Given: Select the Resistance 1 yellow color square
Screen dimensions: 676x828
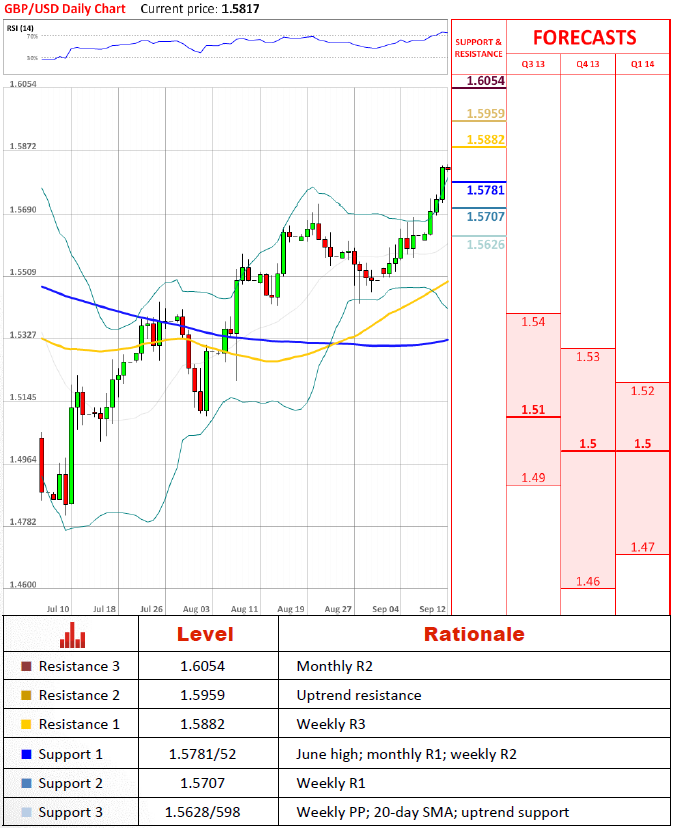Looking at the screenshot, I should [26, 724].
